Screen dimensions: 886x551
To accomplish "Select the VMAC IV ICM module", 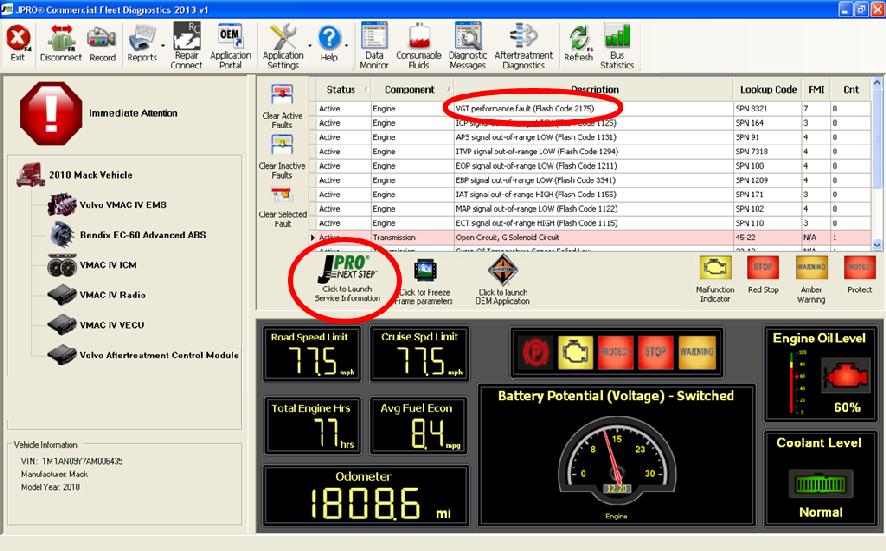I will click(x=107, y=264).
